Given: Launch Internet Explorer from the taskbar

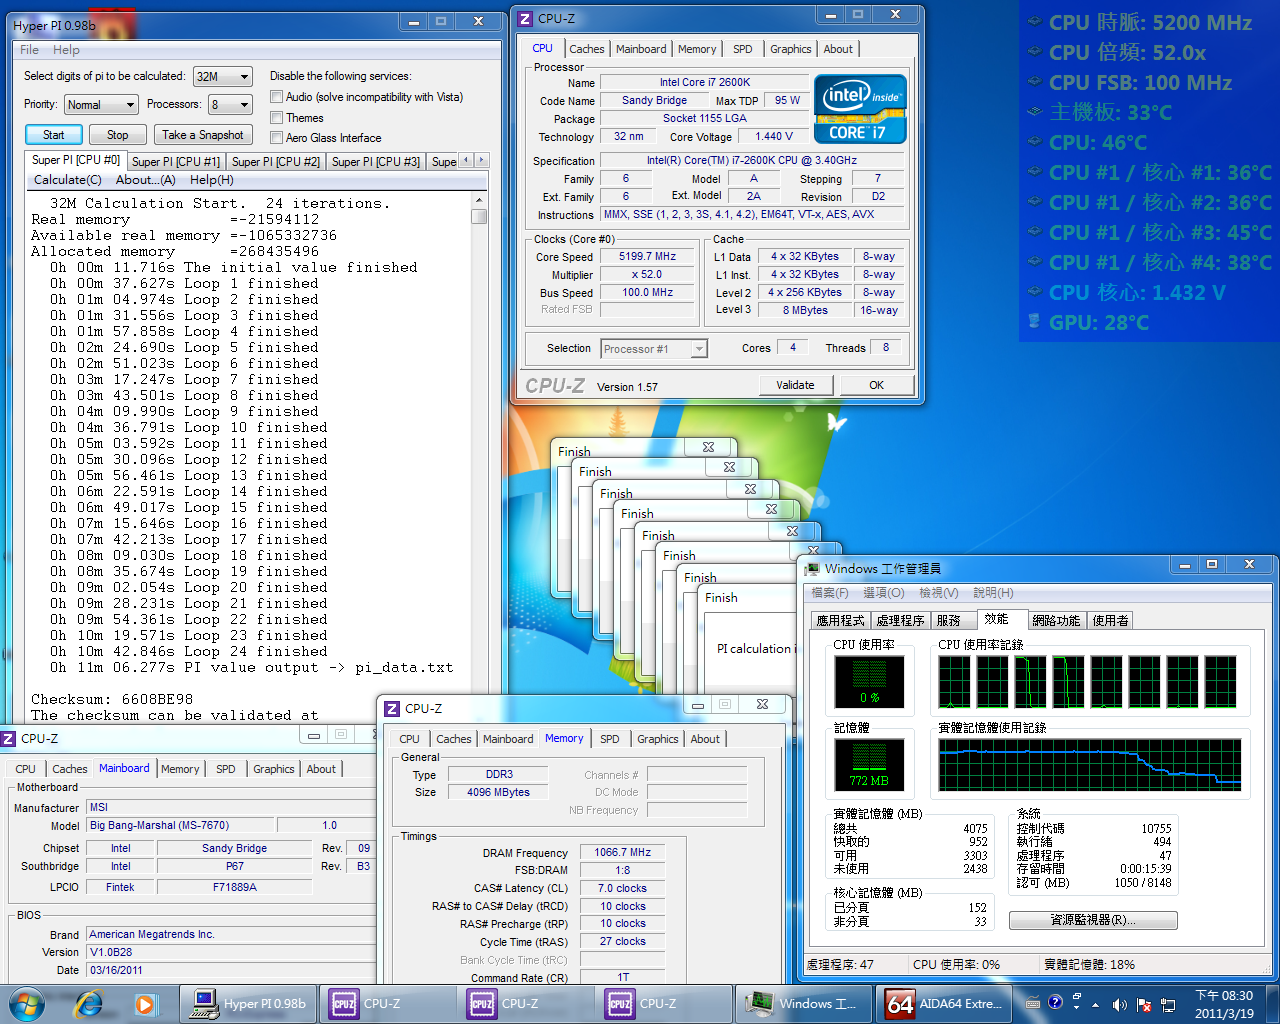Looking at the screenshot, I should (x=89, y=1003).
